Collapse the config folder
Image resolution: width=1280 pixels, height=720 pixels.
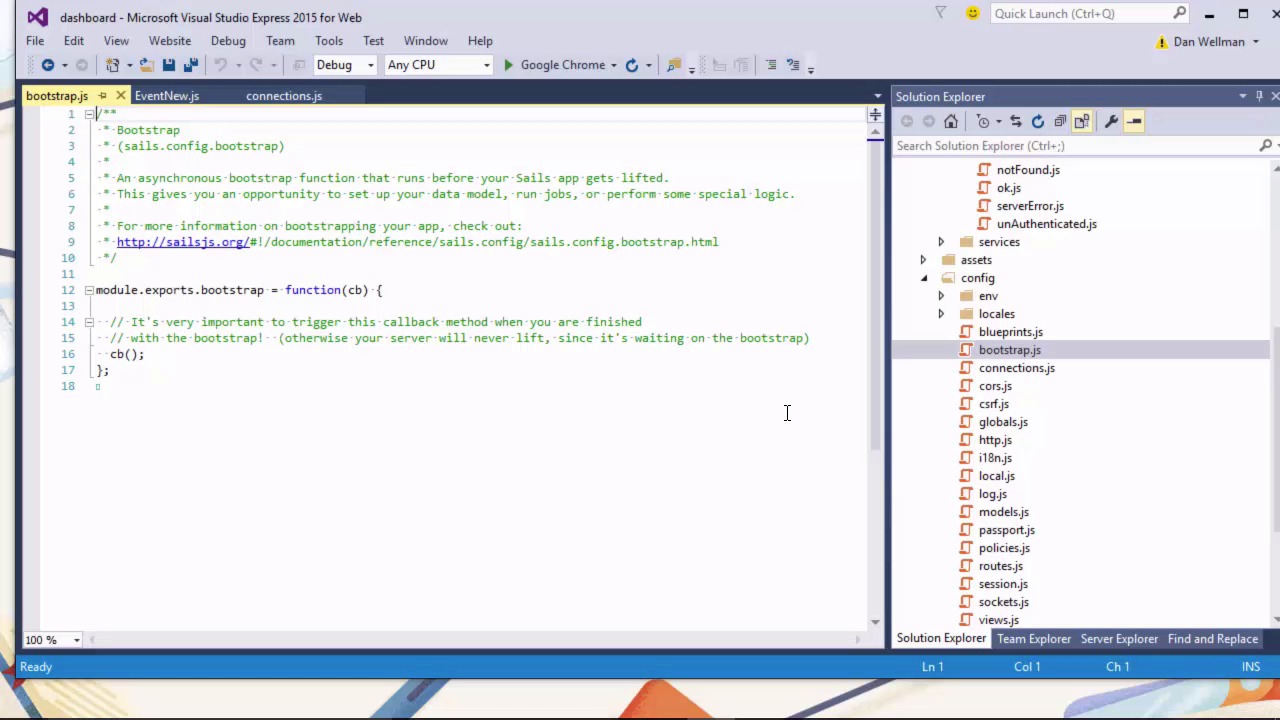tap(923, 278)
